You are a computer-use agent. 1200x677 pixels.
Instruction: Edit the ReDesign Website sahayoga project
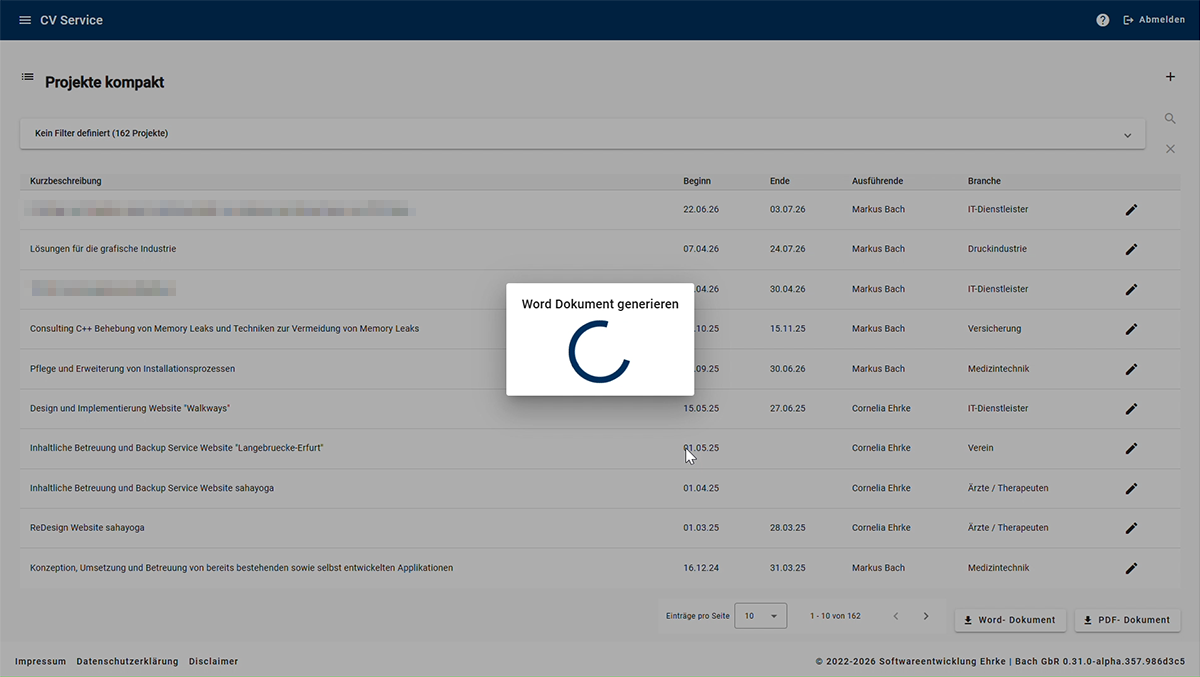click(x=1131, y=528)
